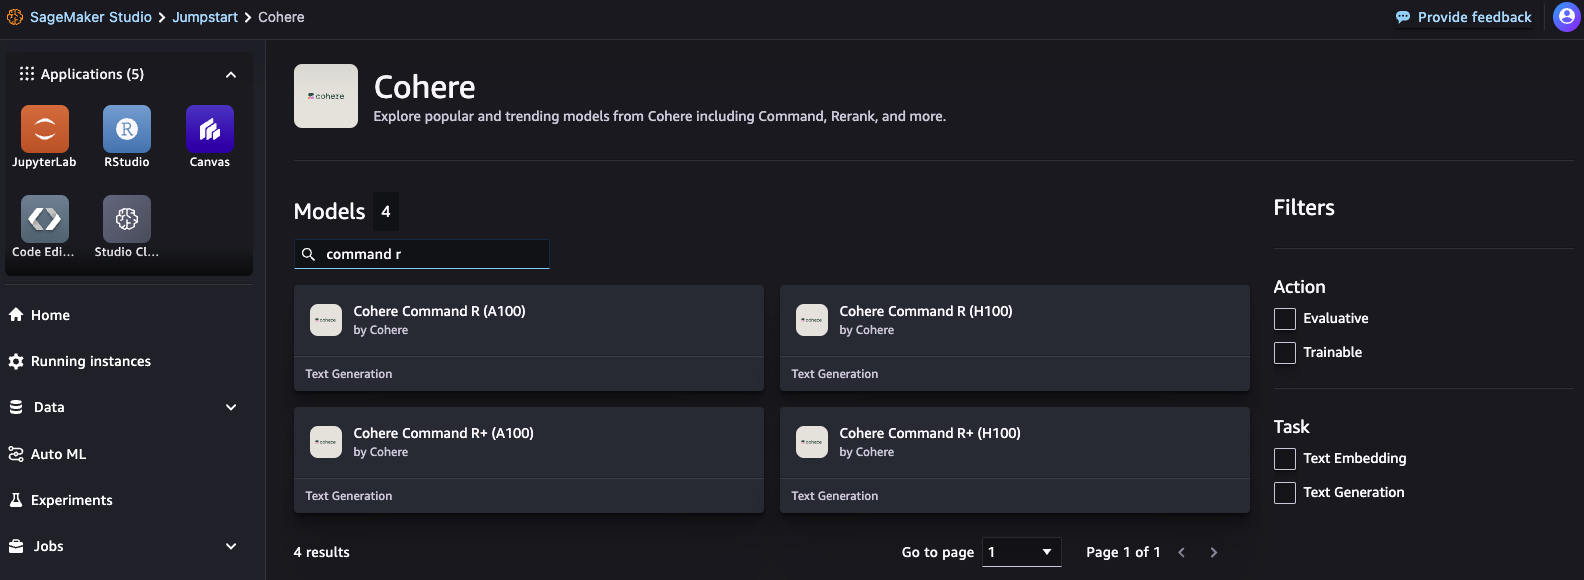Image resolution: width=1584 pixels, height=580 pixels.
Task: Click the 'Page 1 of 1' text
Action: (x=1123, y=552)
